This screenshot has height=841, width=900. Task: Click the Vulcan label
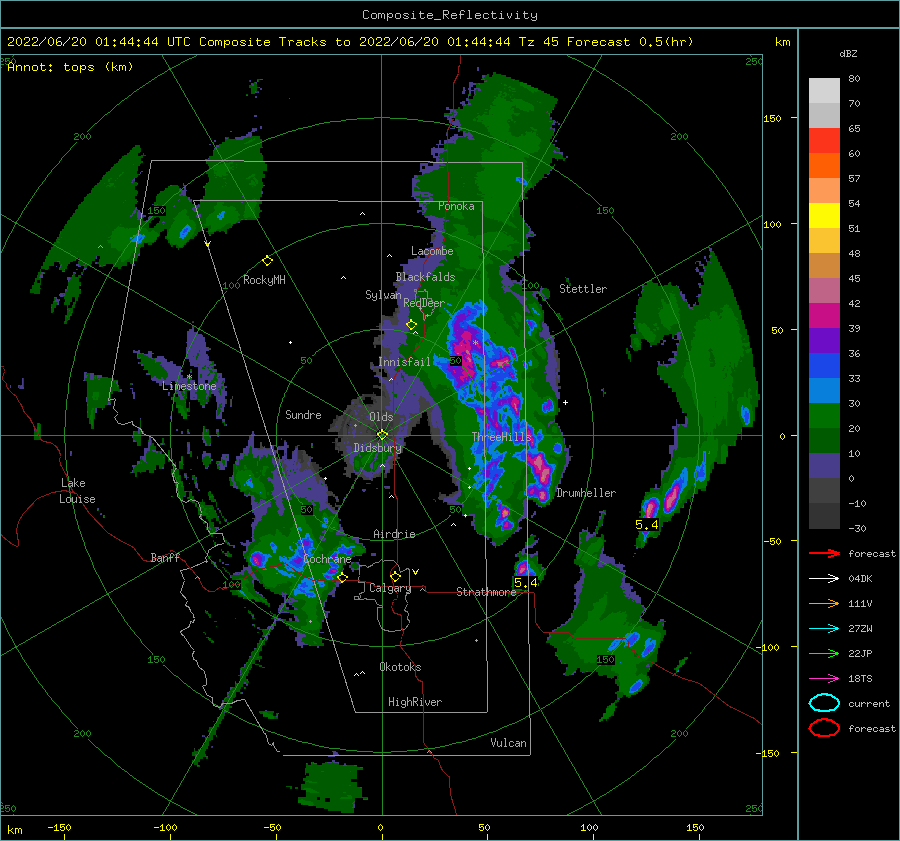point(508,743)
